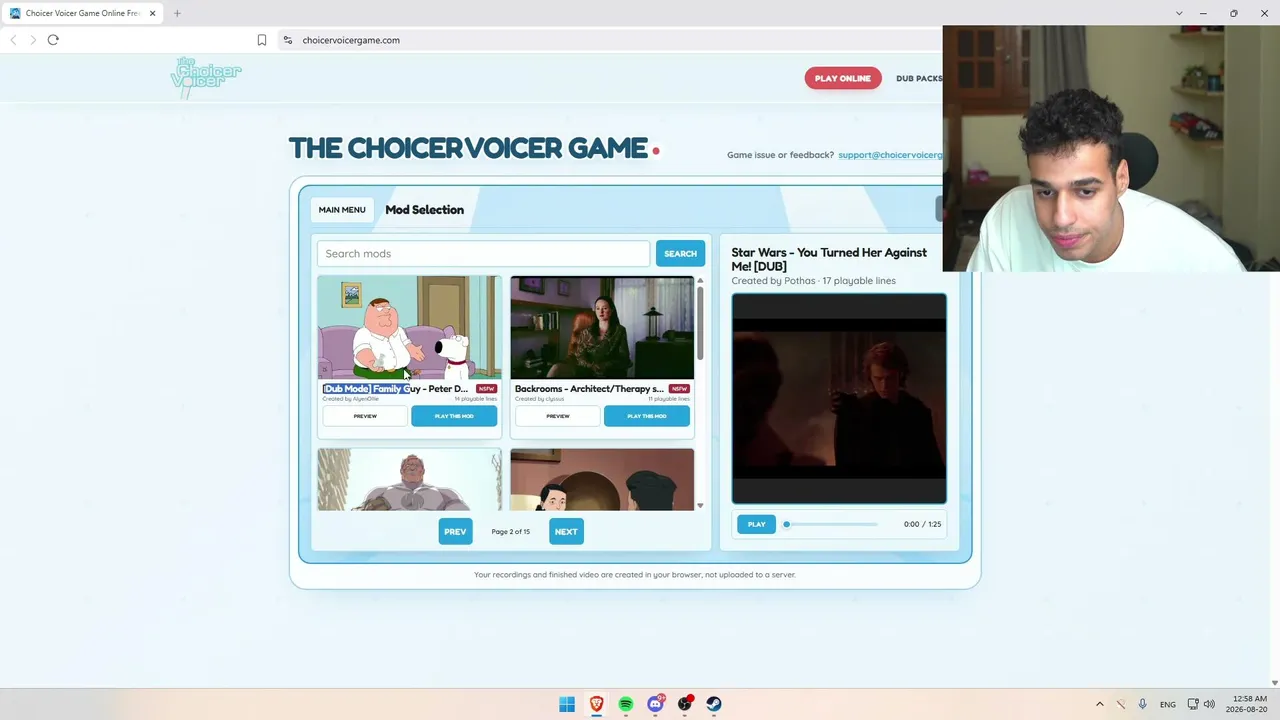The height and width of the screenshot is (720, 1280).
Task: Click the Star Wars mod title
Action: (829, 259)
